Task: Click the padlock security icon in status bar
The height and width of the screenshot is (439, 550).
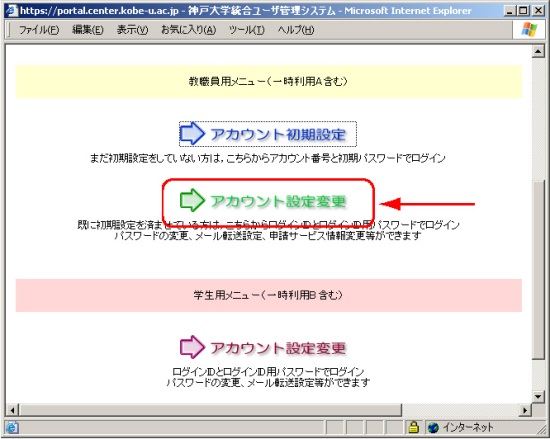Action: click(414, 427)
